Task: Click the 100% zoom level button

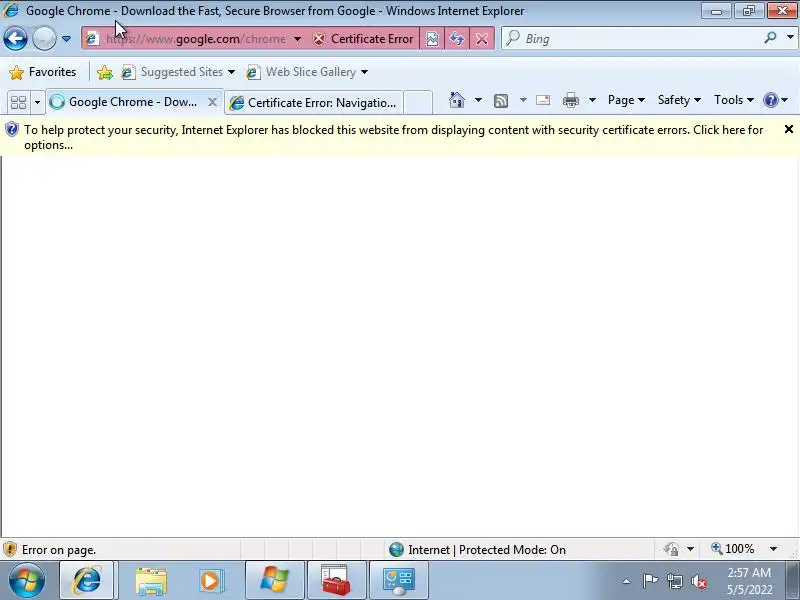Action: pos(733,549)
